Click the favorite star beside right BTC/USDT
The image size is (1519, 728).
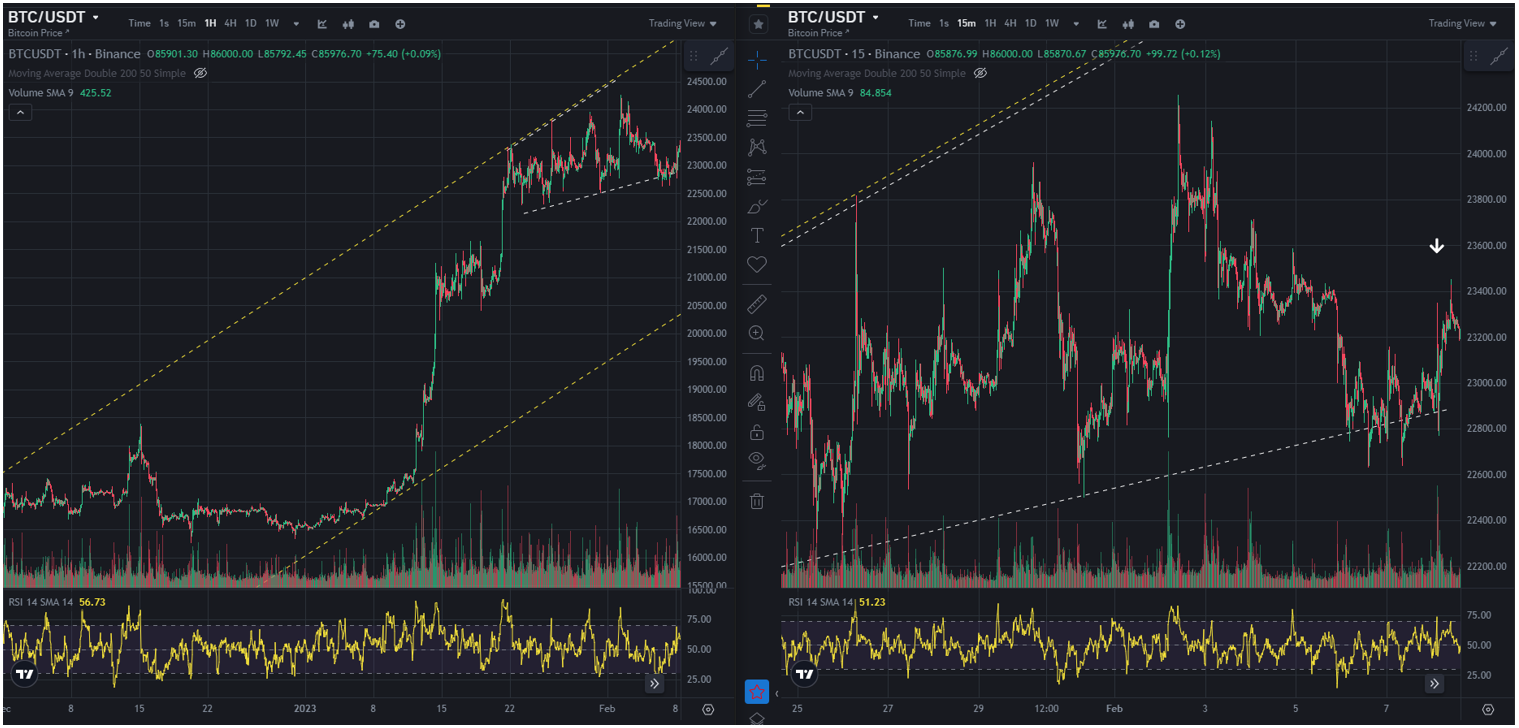[x=758, y=23]
